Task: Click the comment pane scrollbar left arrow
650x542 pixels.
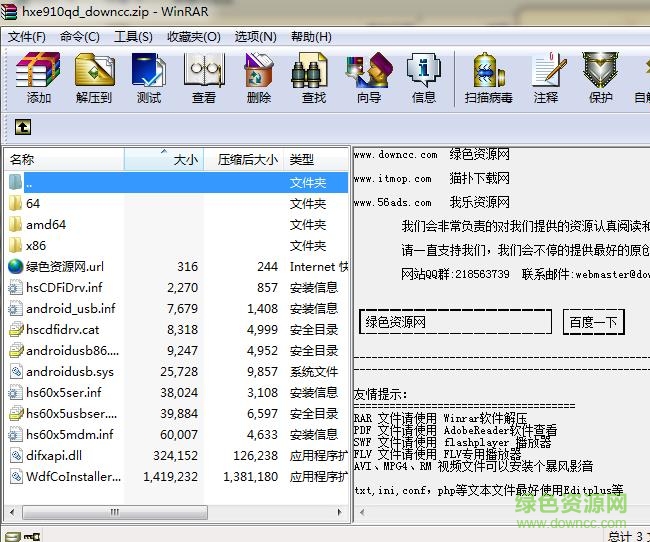Action: pos(361,512)
